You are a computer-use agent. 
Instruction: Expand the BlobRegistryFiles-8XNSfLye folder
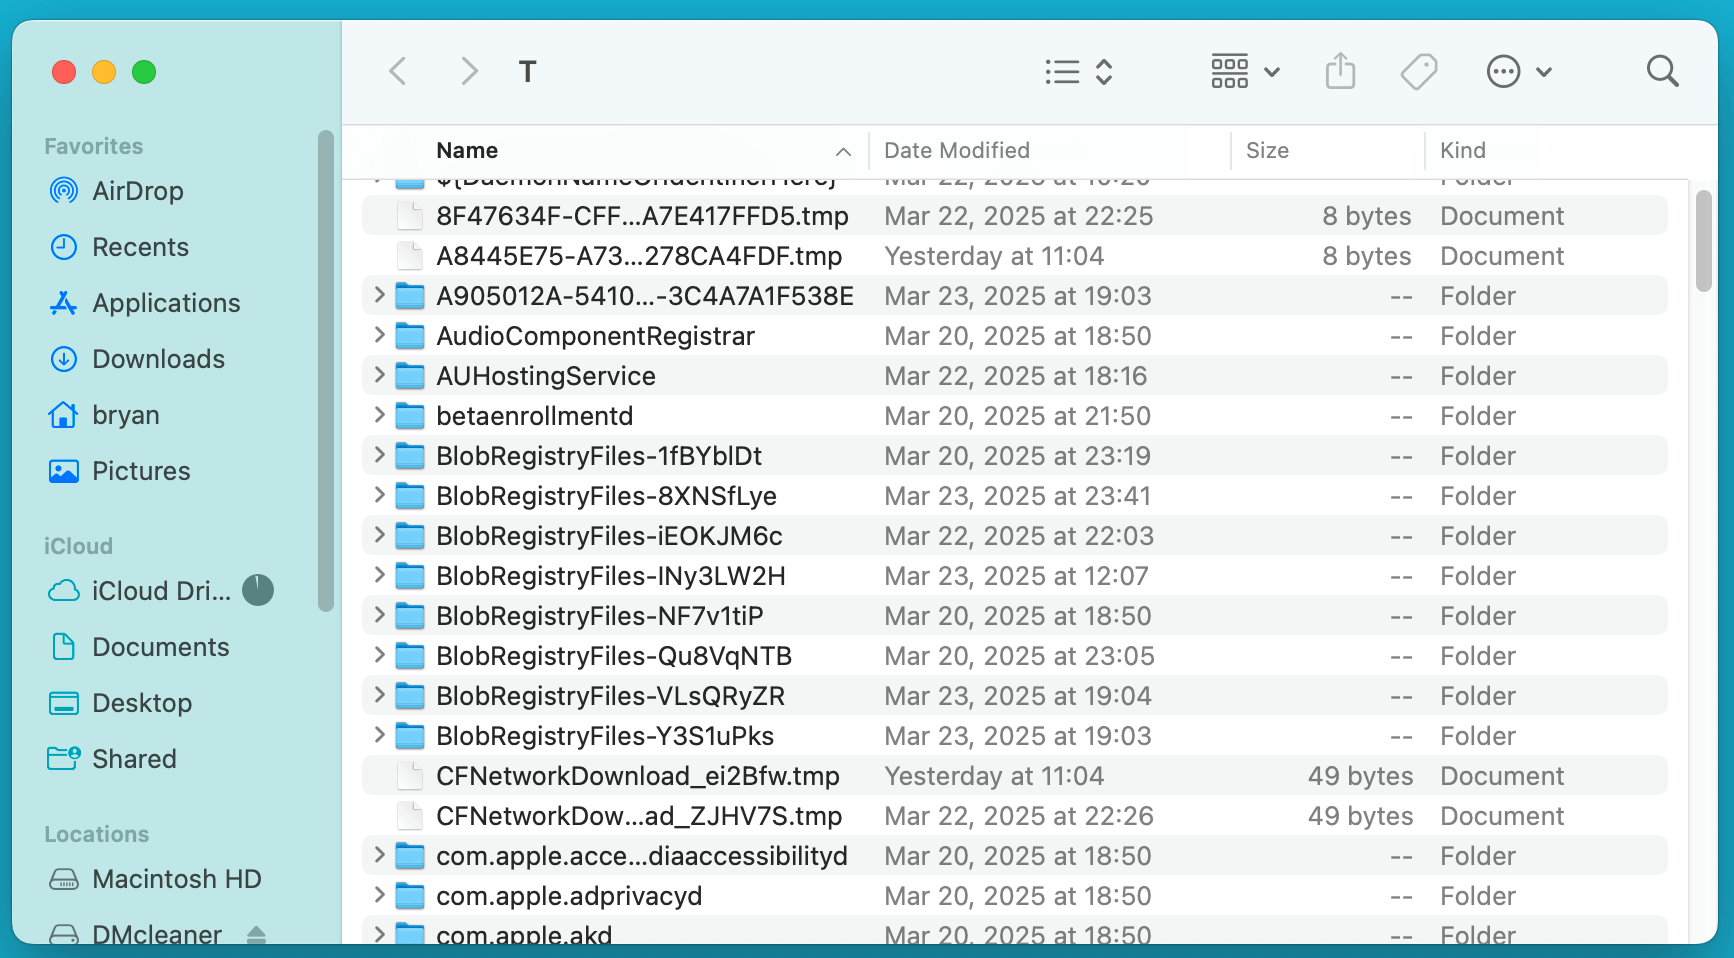pyautogui.click(x=379, y=496)
